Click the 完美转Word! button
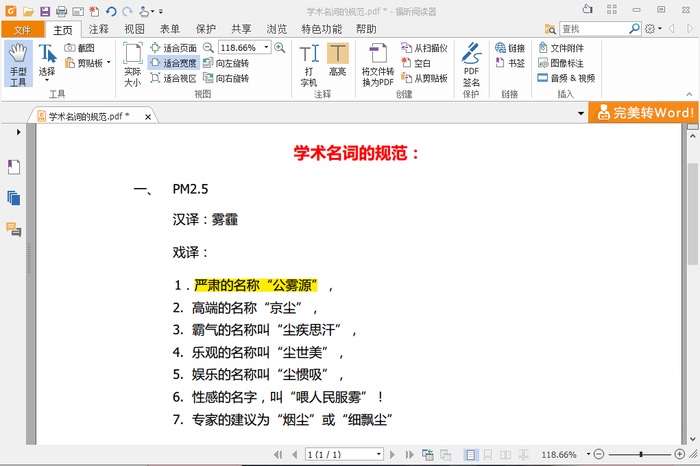This screenshot has height=466, width=700. 644,113
